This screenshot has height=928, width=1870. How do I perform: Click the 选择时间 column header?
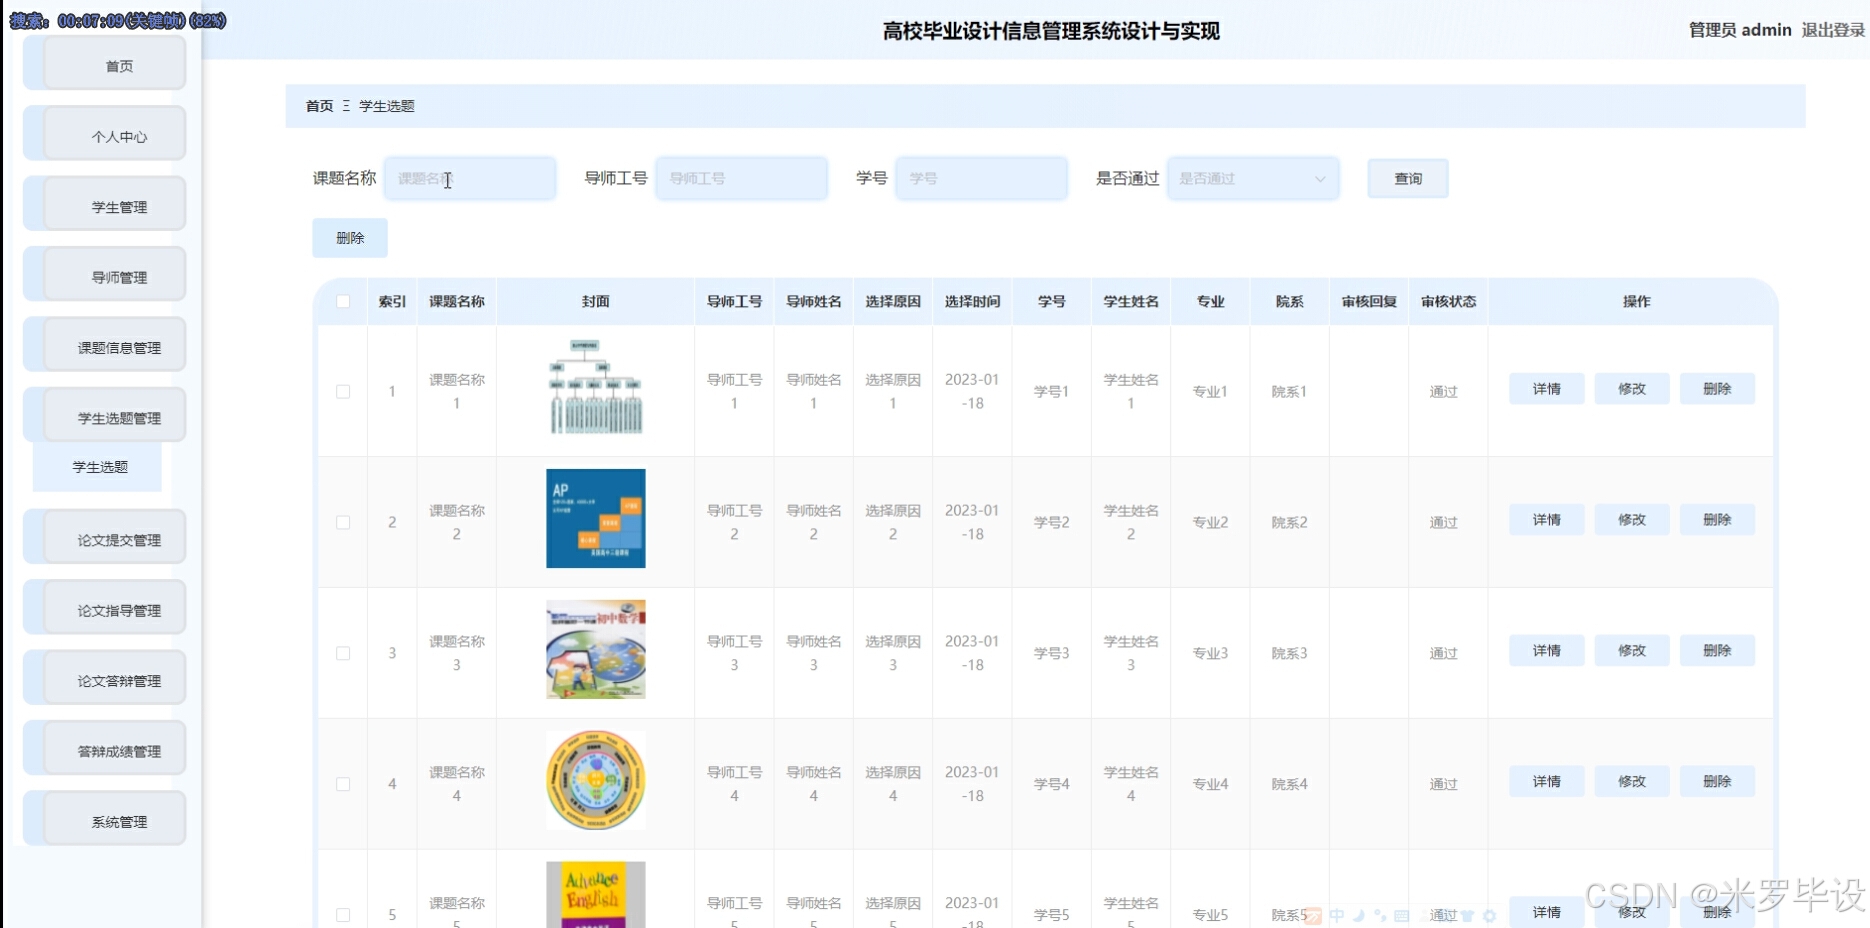pos(972,302)
